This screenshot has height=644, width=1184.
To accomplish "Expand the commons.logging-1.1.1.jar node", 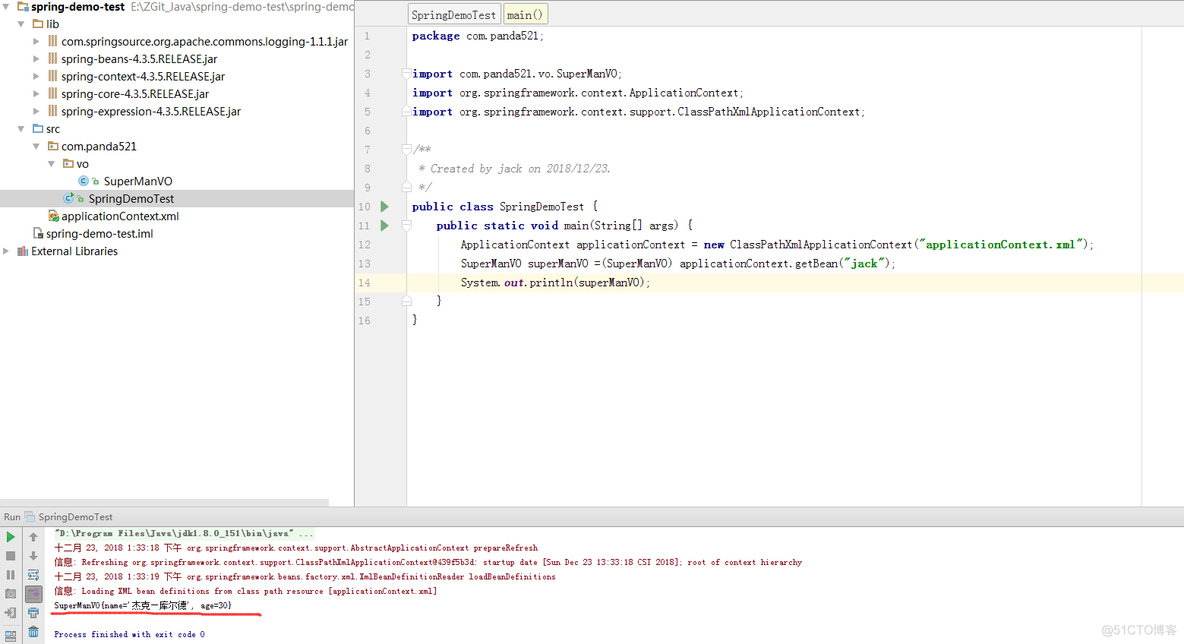I will coord(36,42).
